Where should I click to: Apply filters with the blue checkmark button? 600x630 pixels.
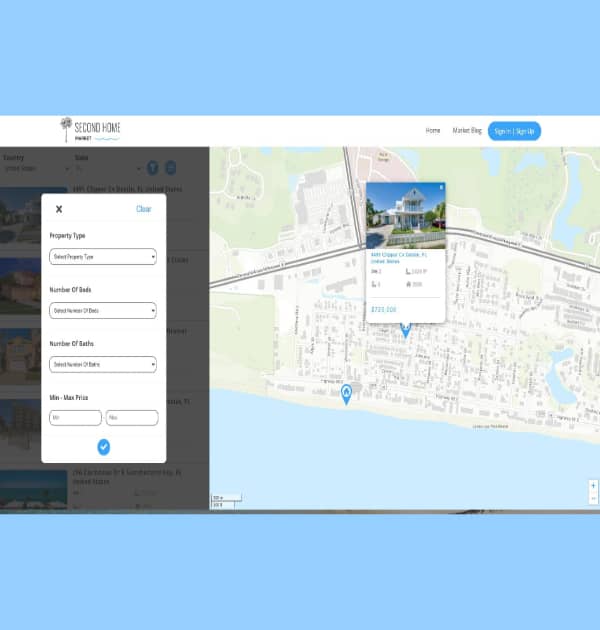point(104,447)
